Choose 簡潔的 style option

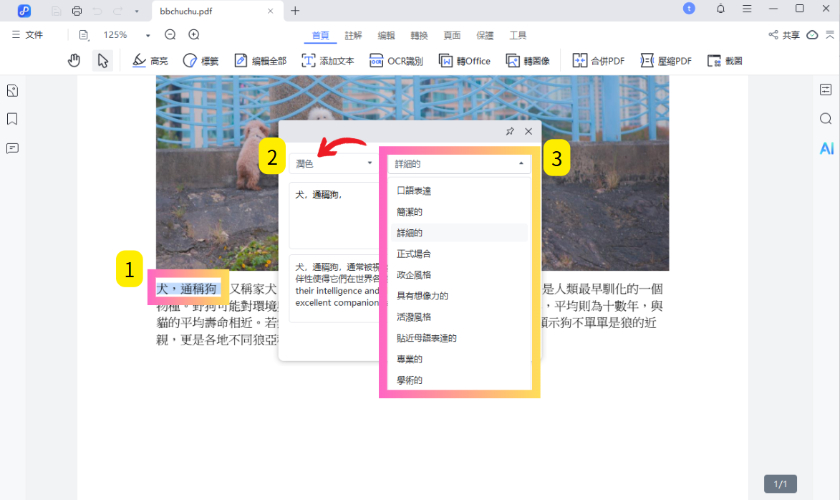[459, 212]
